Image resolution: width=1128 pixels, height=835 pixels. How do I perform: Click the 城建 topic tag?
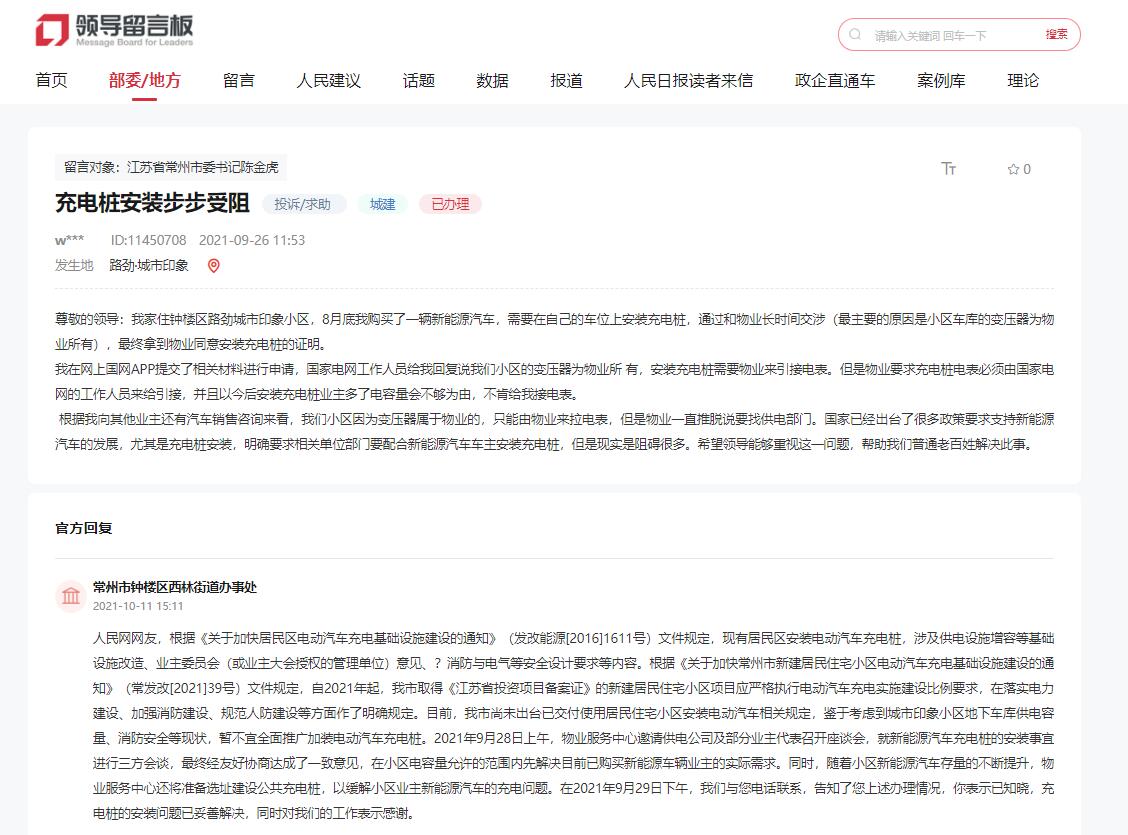pyautogui.click(x=382, y=204)
